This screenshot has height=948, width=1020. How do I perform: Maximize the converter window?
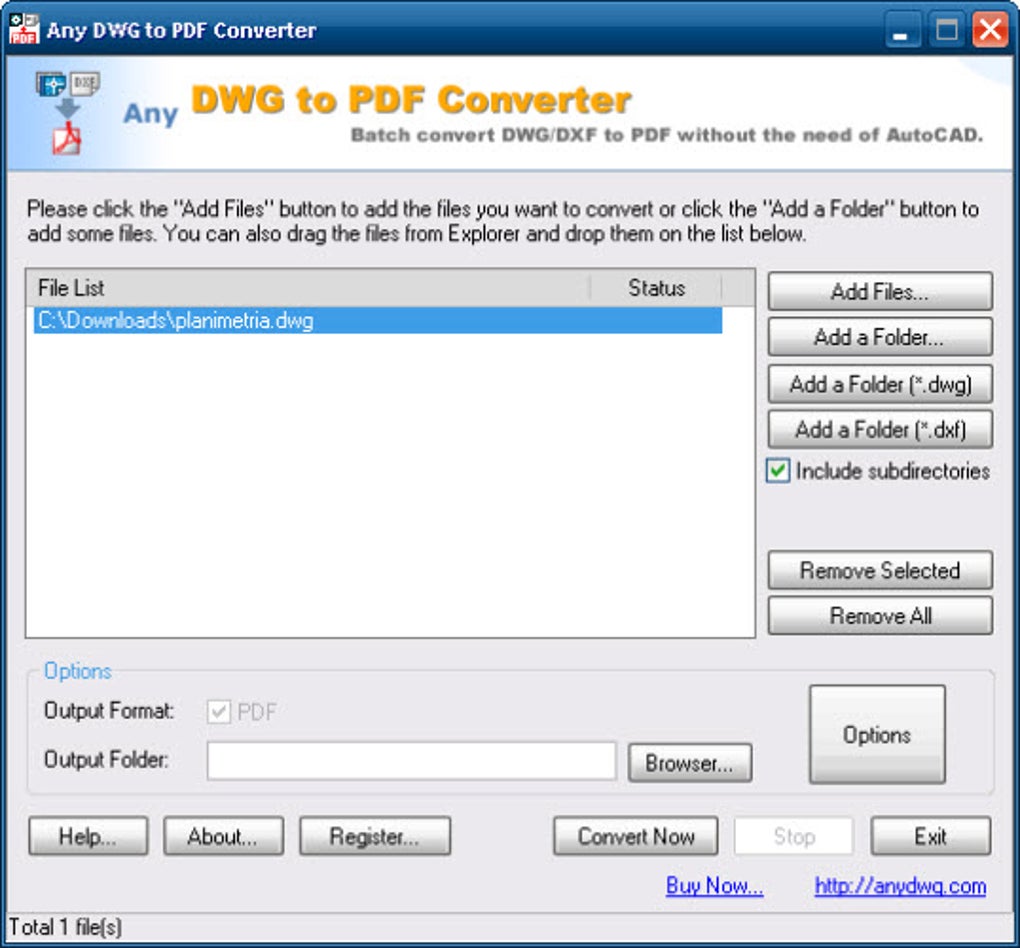(946, 30)
